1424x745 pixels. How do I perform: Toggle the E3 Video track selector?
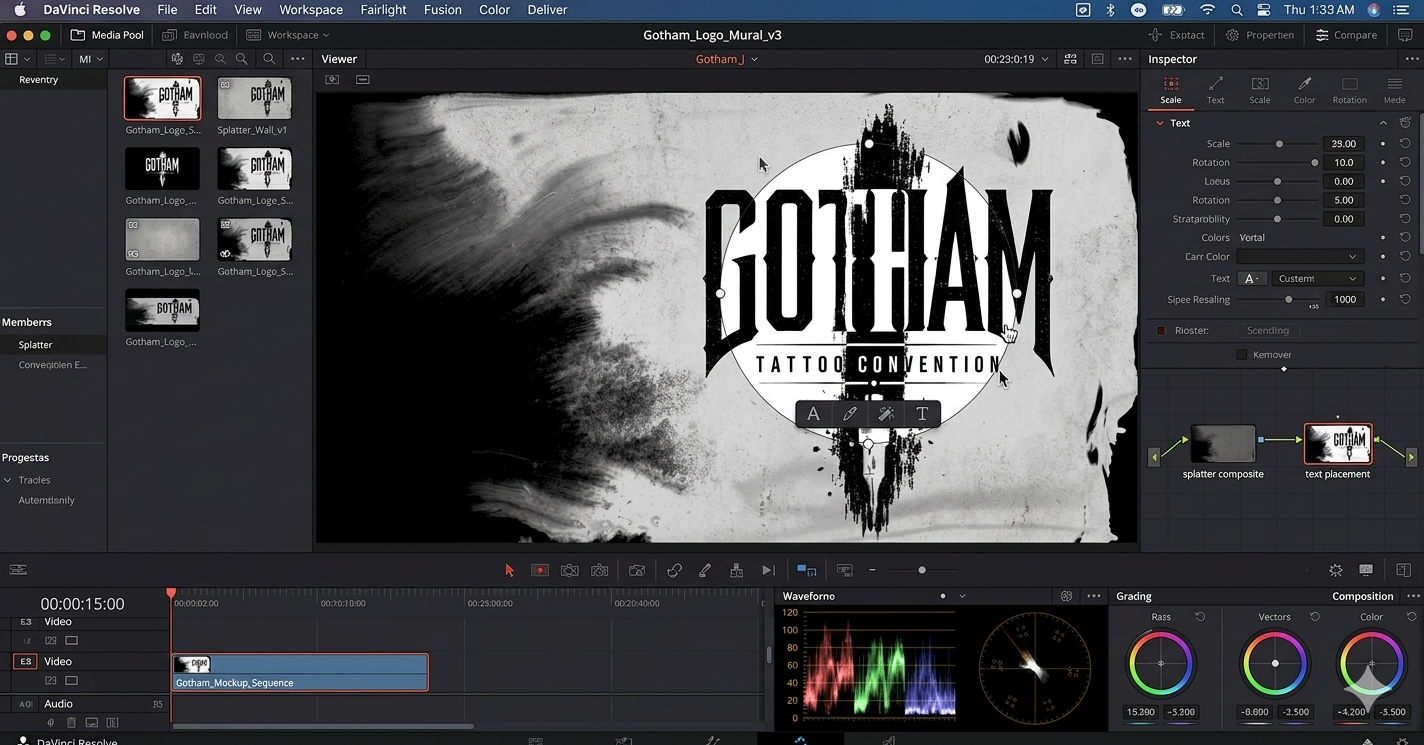click(x=26, y=622)
